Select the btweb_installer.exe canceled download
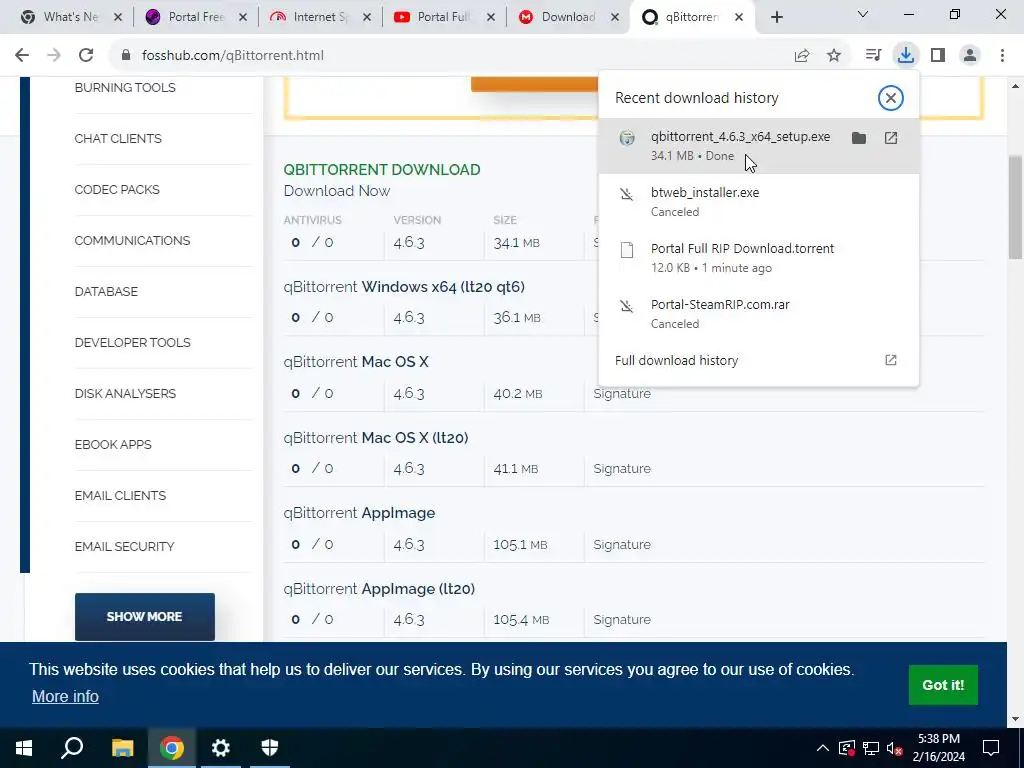This screenshot has height=768, width=1024. click(758, 202)
